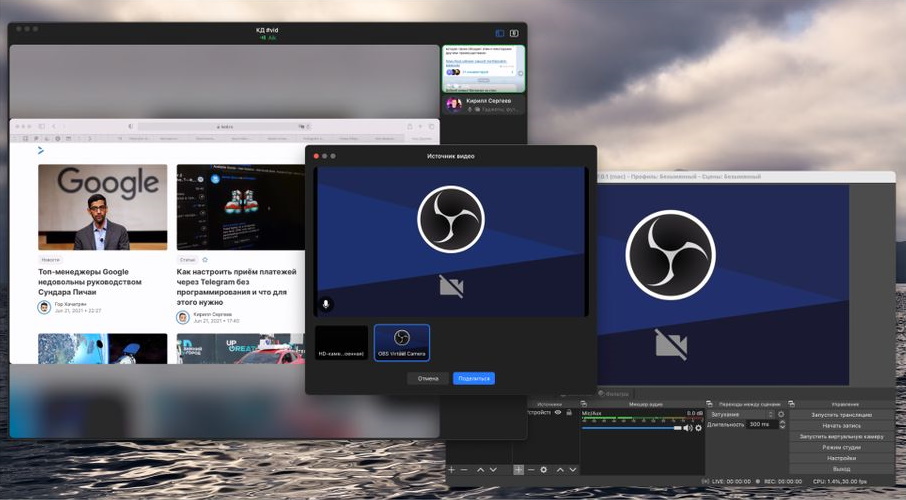Add a new source with the highlighted plus icon
This screenshot has width=906, height=500.
tap(518, 470)
